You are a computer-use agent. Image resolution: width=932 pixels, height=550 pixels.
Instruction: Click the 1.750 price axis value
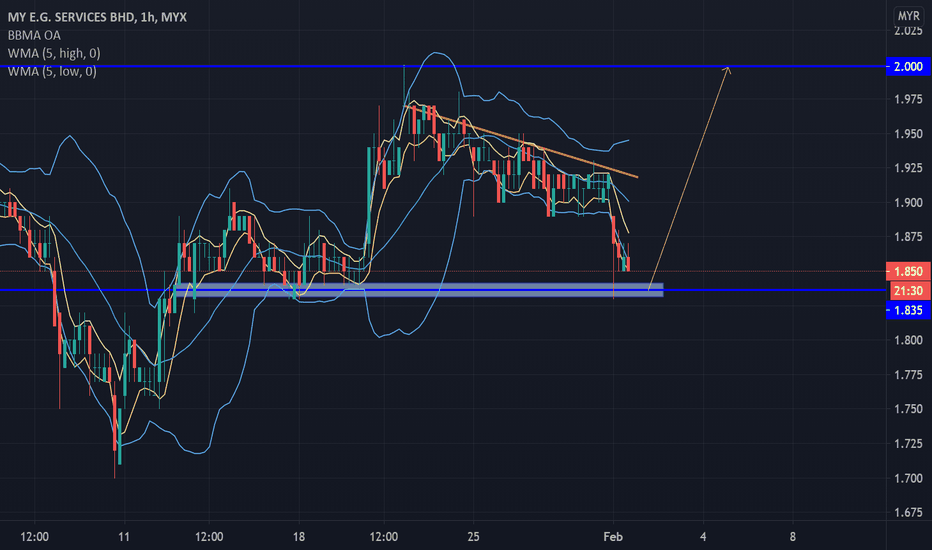908,409
